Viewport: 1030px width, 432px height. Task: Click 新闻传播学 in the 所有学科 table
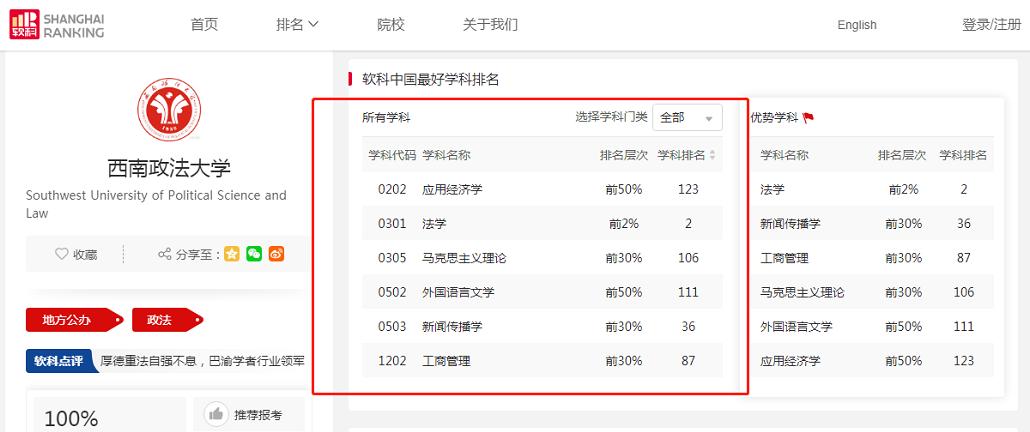pos(452,326)
